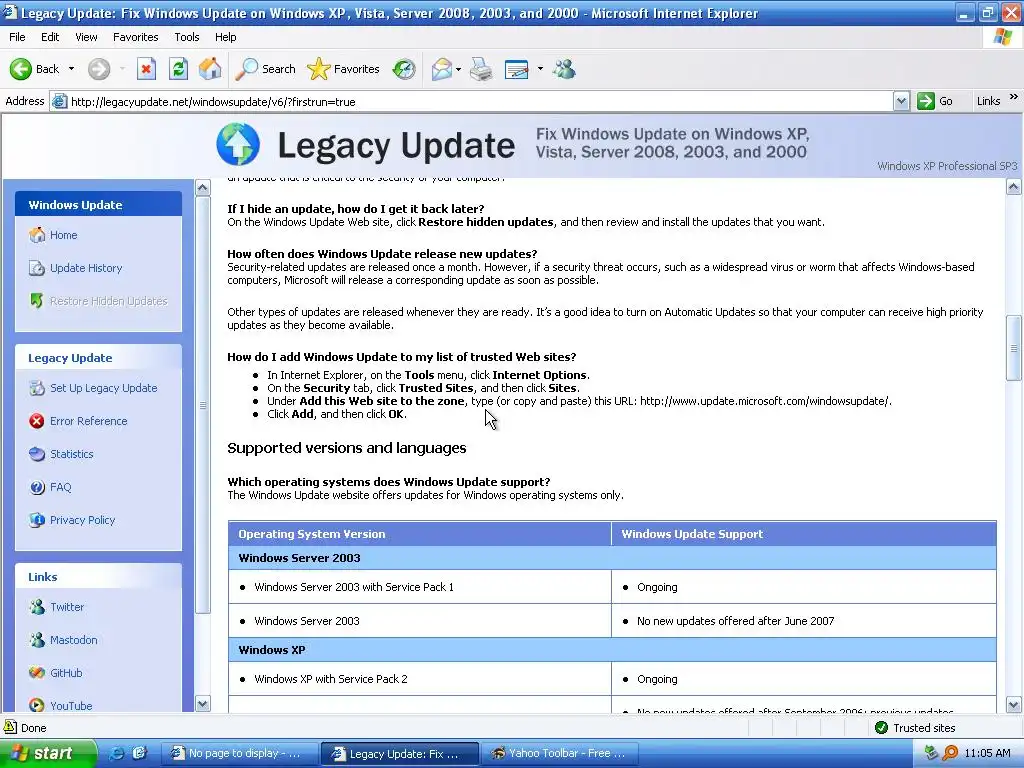Open the Favorites menu

click(x=135, y=37)
